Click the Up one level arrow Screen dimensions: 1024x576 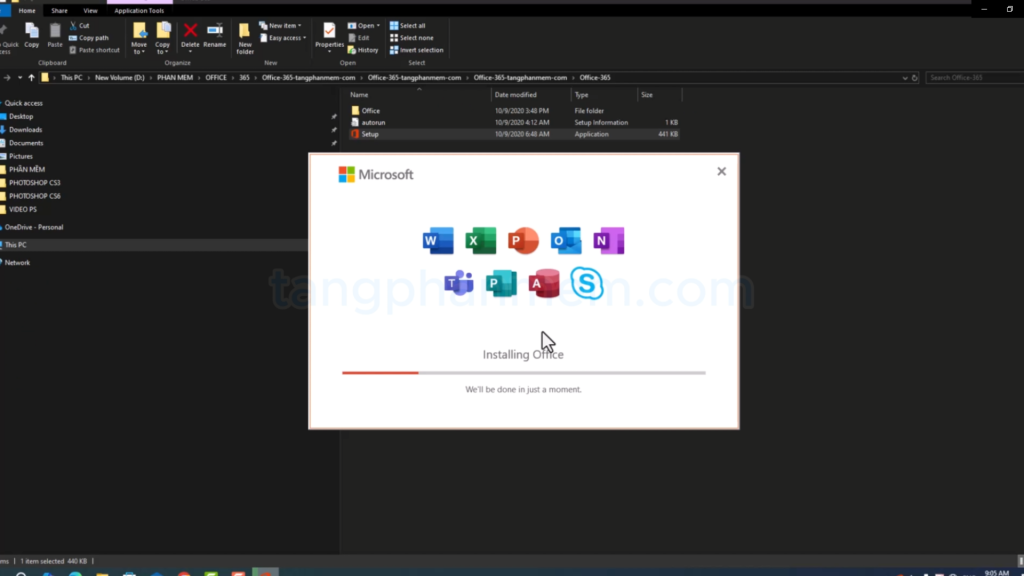click(x=31, y=78)
